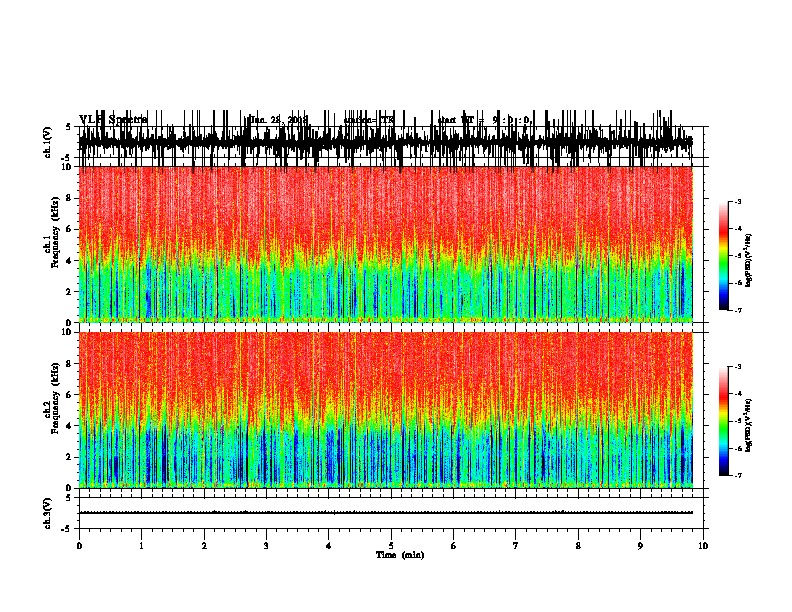Click the ch.1 voltage waveform panel

click(x=391, y=142)
